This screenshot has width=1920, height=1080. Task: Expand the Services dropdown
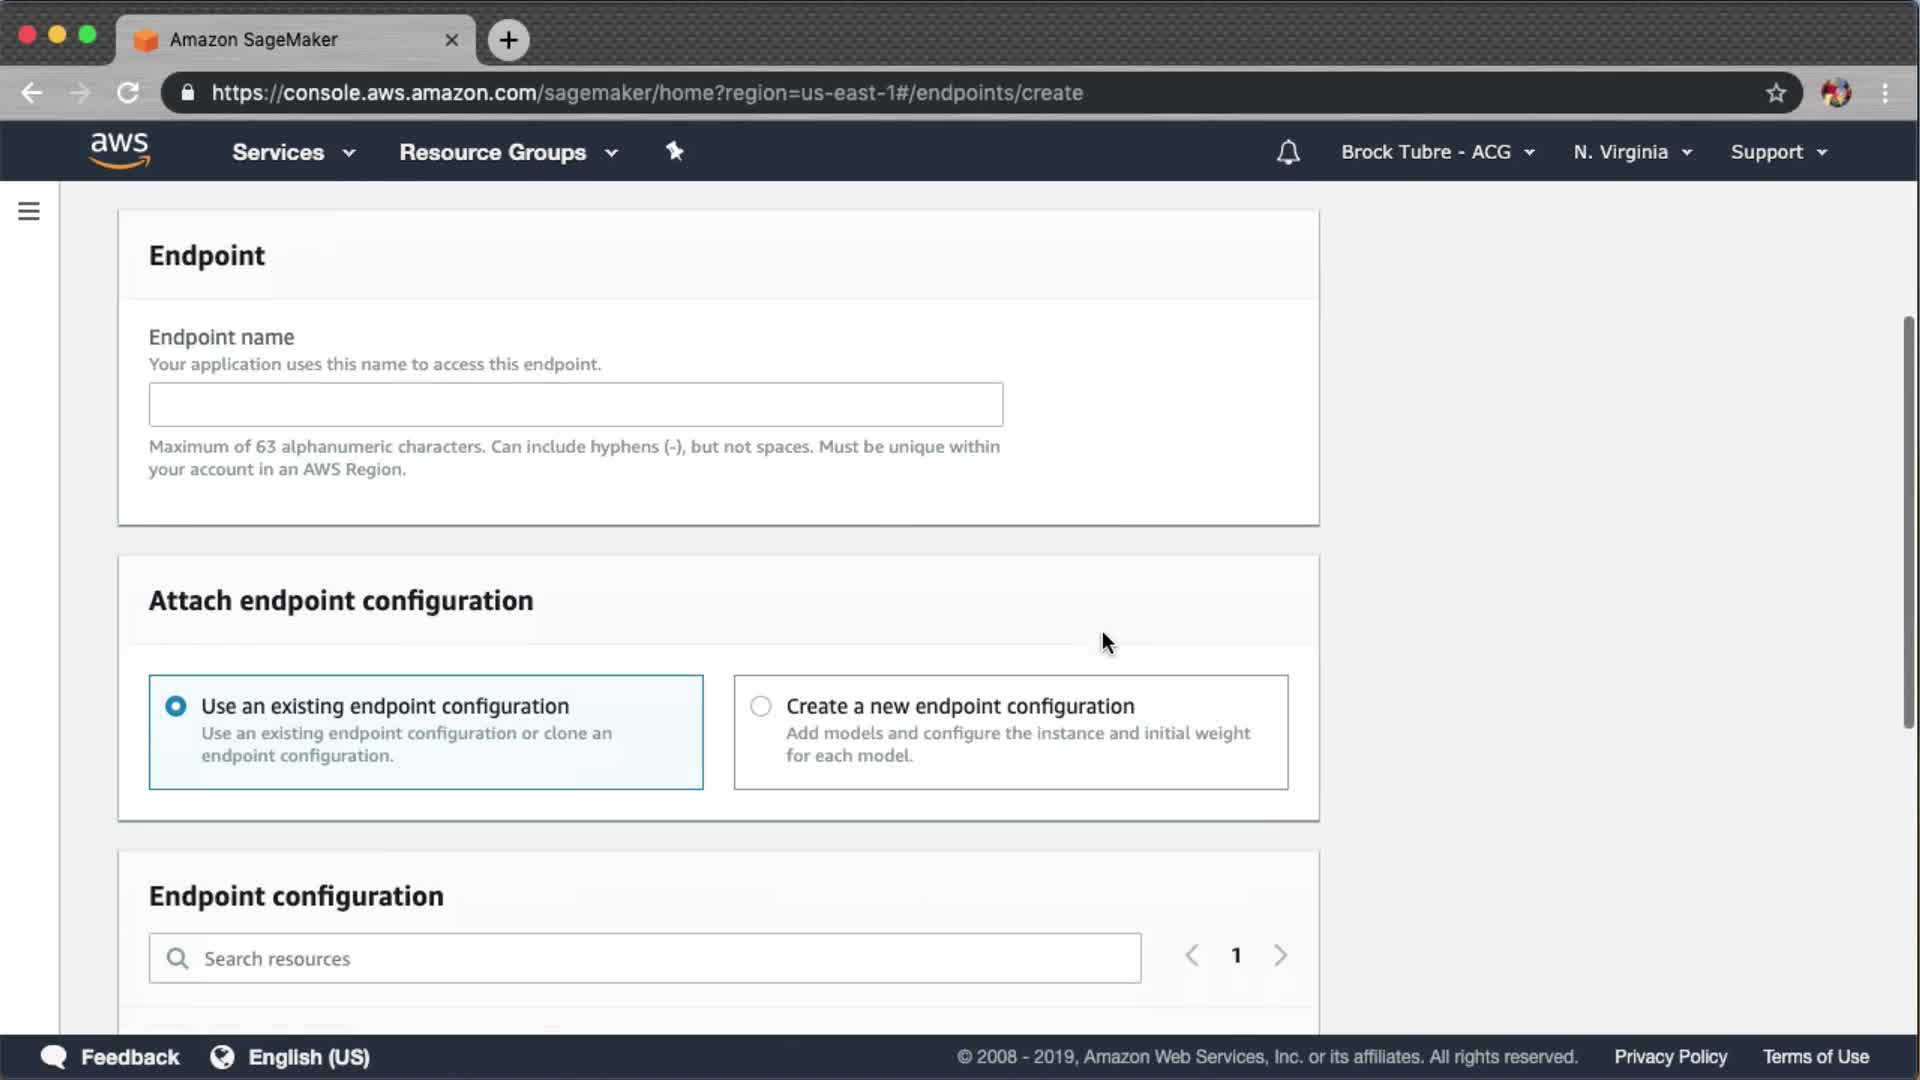point(293,152)
